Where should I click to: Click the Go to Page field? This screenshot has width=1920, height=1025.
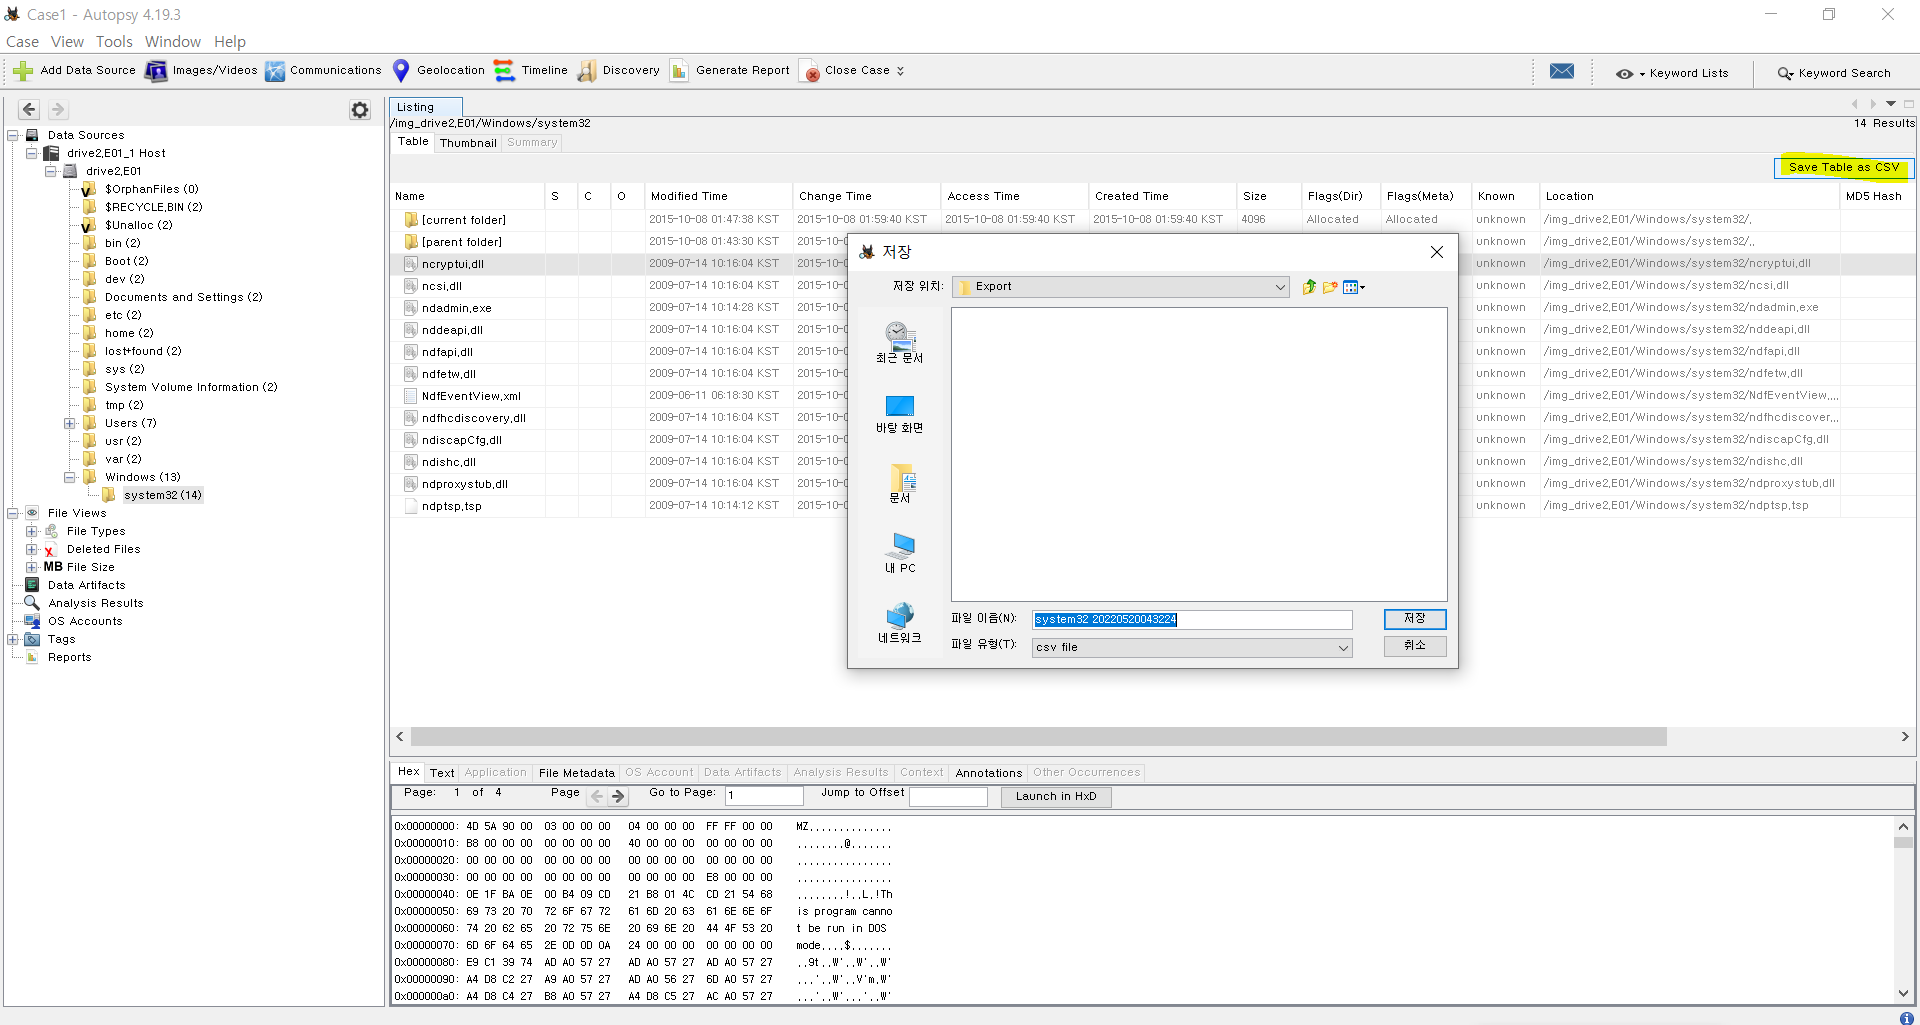764,796
